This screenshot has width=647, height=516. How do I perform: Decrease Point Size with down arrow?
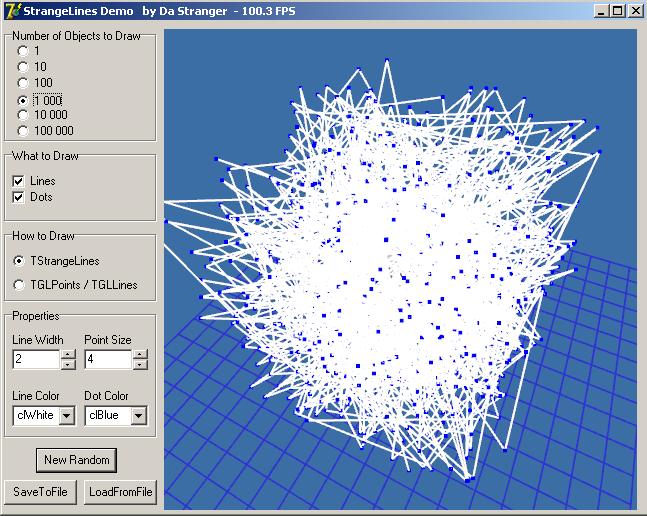coord(140,364)
